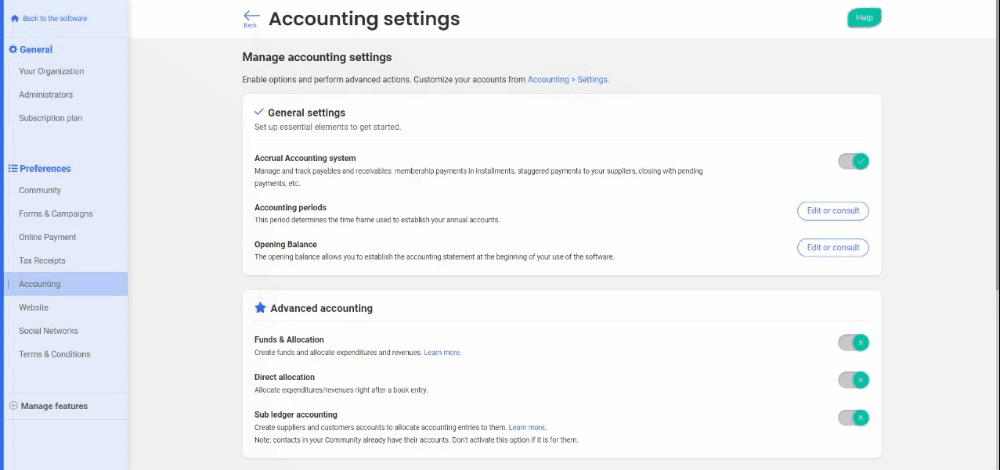Screen dimensions: 1000x470
Task: Open Tax Receipts preferences
Action: coord(42,261)
